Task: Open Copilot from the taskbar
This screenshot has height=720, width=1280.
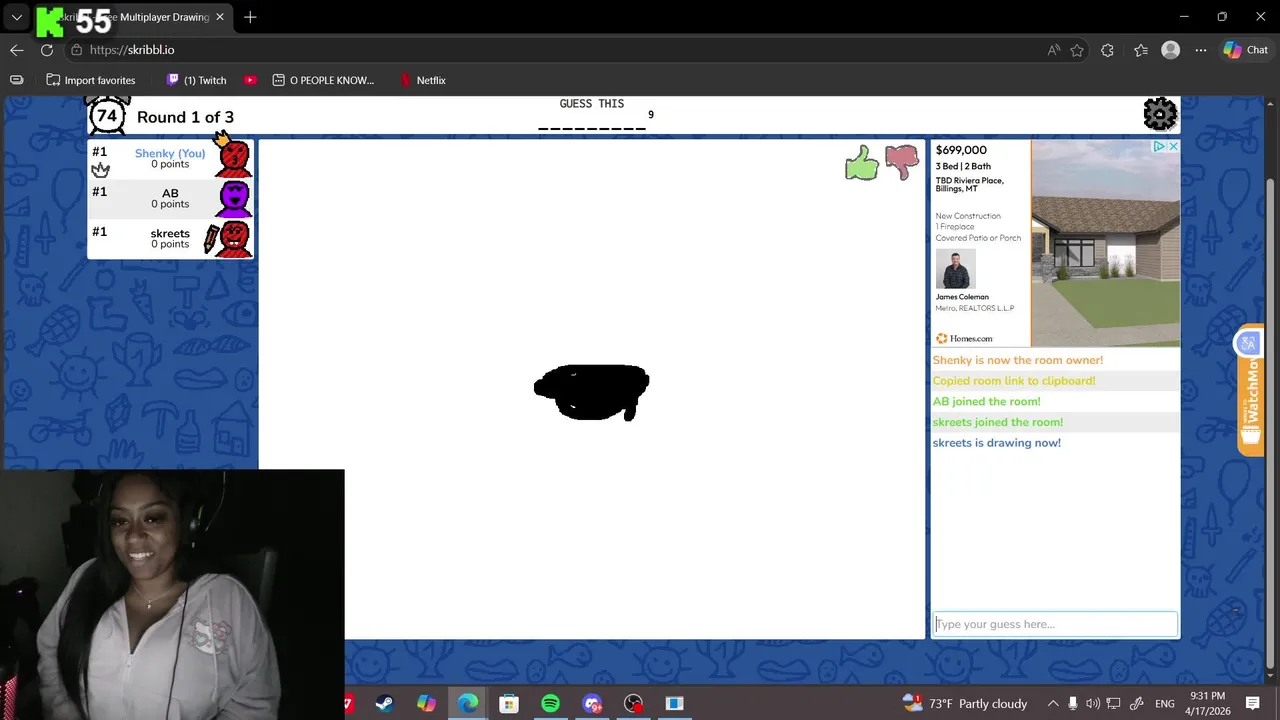Action: coord(426,704)
